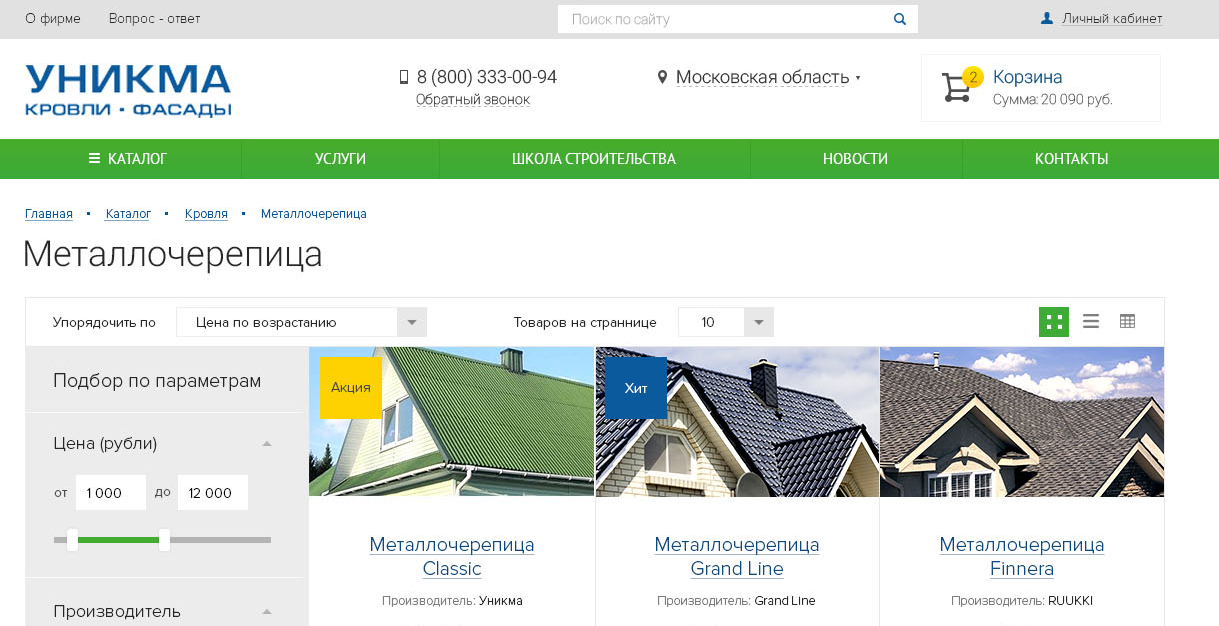Click the Обратный звонок link
This screenshot has height=626, width=1219.
coord(473,99)
